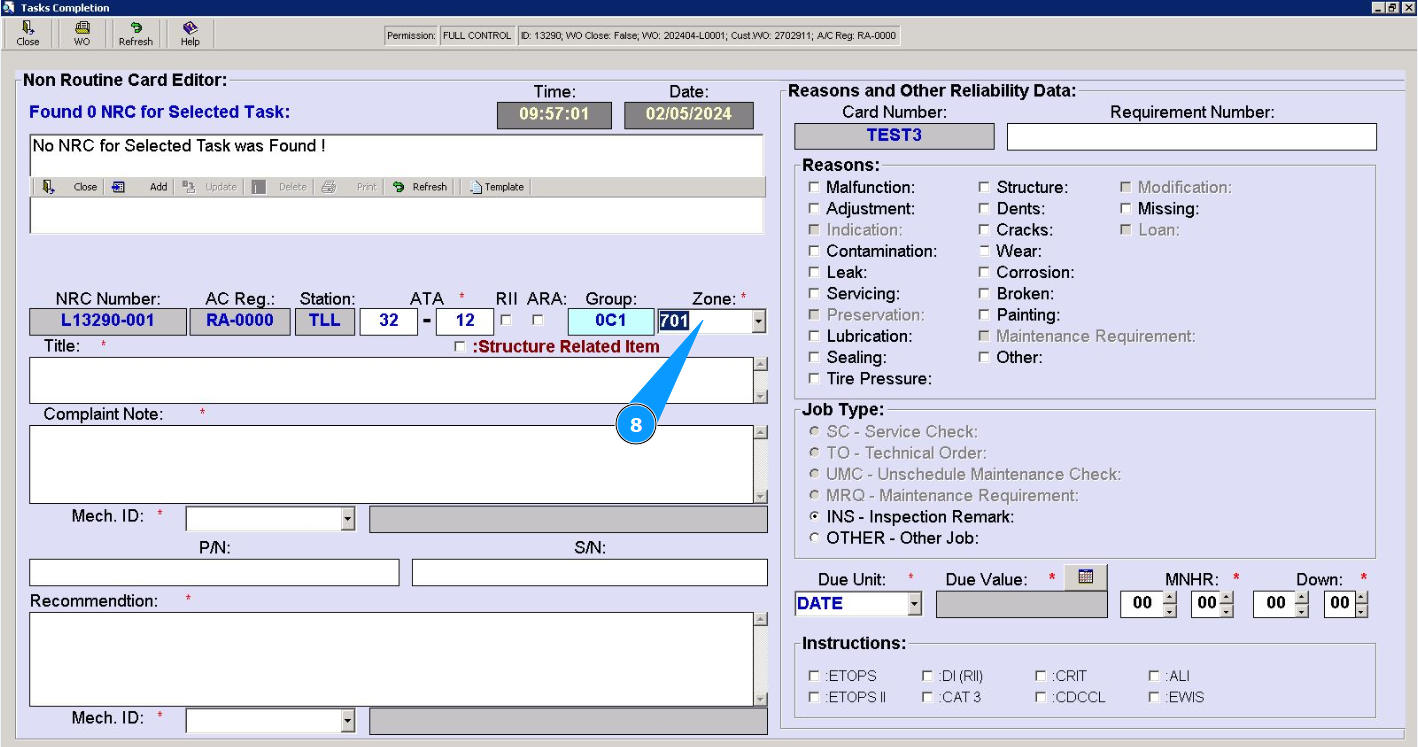The width and height of the screenshot is (1418, 747).
Task: Open the Mech. ID dropdown under Recommendation
Action: 347,721
